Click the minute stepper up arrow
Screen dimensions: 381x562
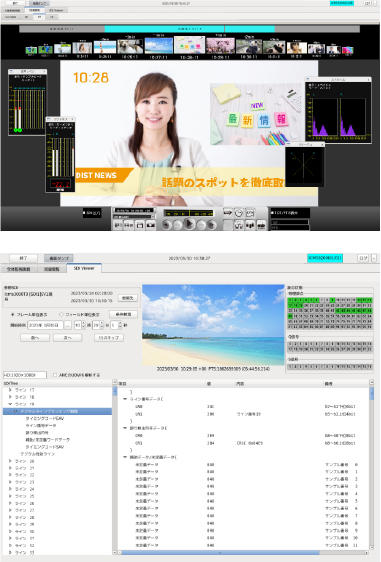(102, 323)
